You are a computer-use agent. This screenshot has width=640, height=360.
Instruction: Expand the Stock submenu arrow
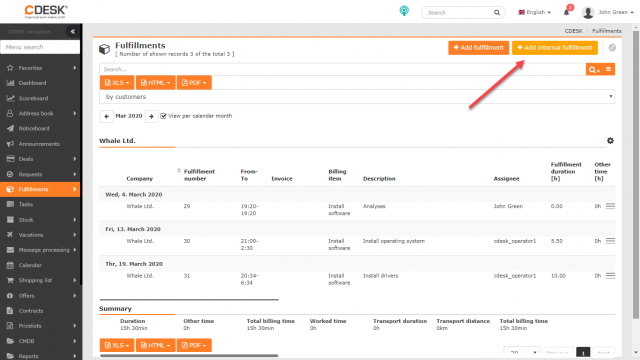point(75,220)
